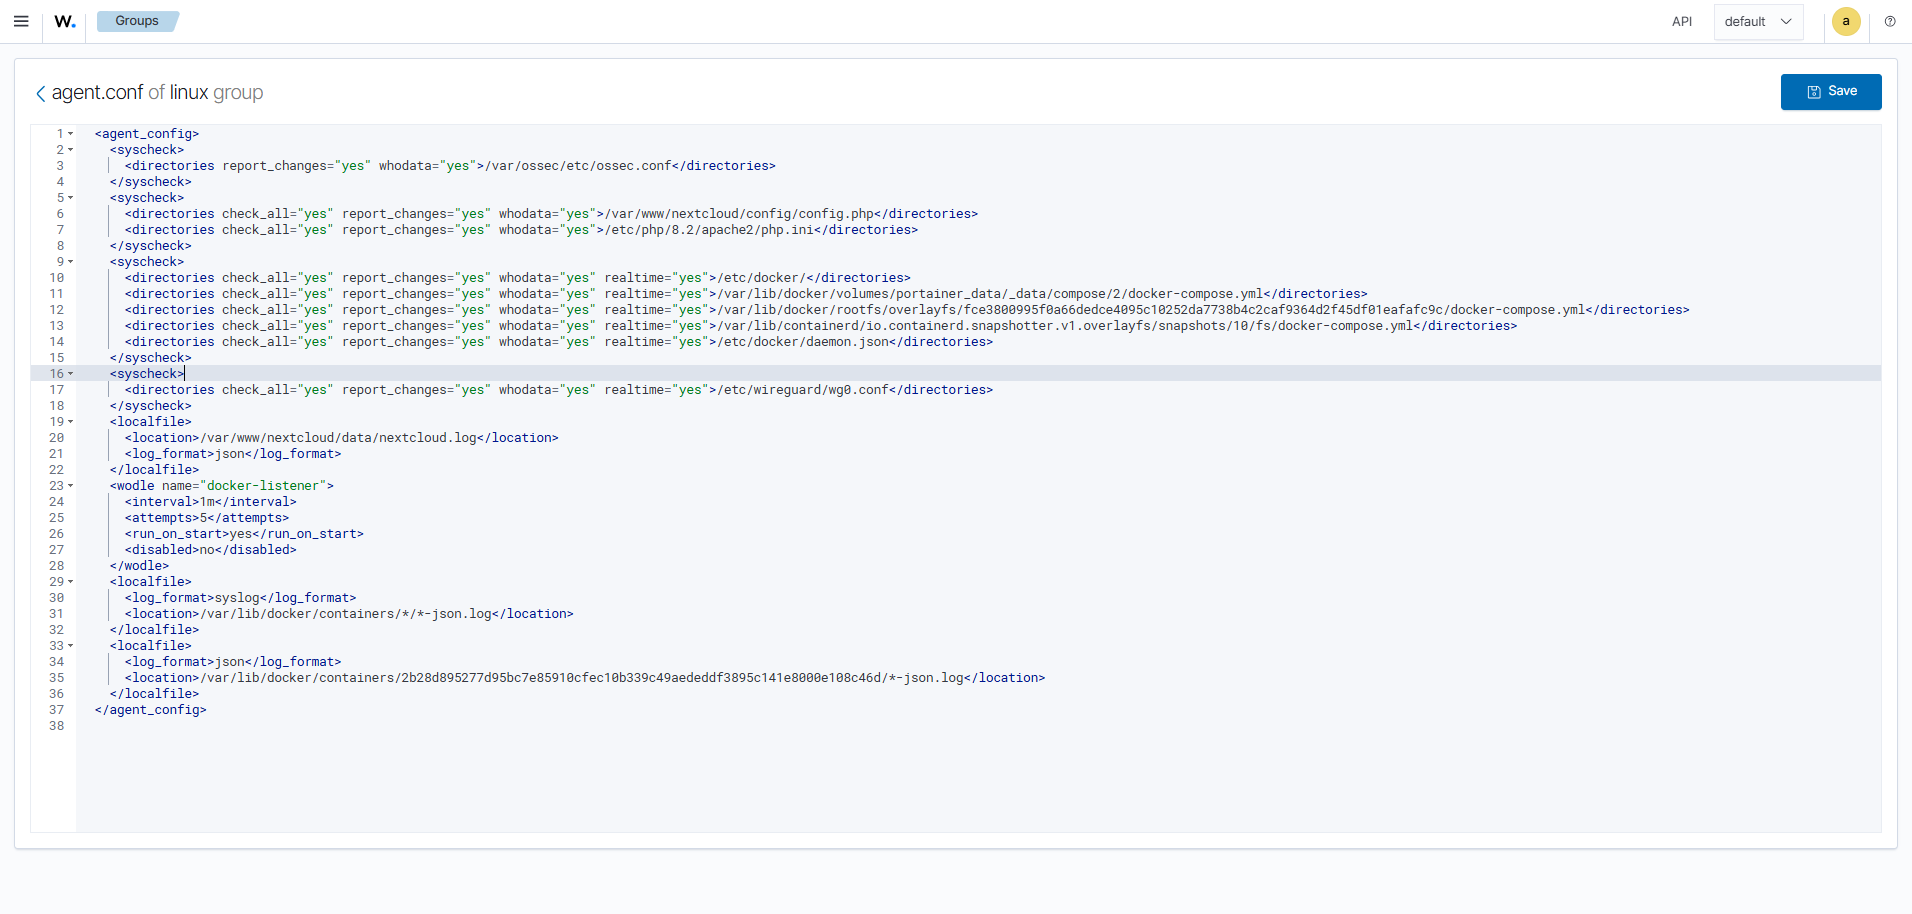This screenshot has width=1912, height=914.
Task: Collapse fold arrow on line 5 syscheck
Action: 71,198
